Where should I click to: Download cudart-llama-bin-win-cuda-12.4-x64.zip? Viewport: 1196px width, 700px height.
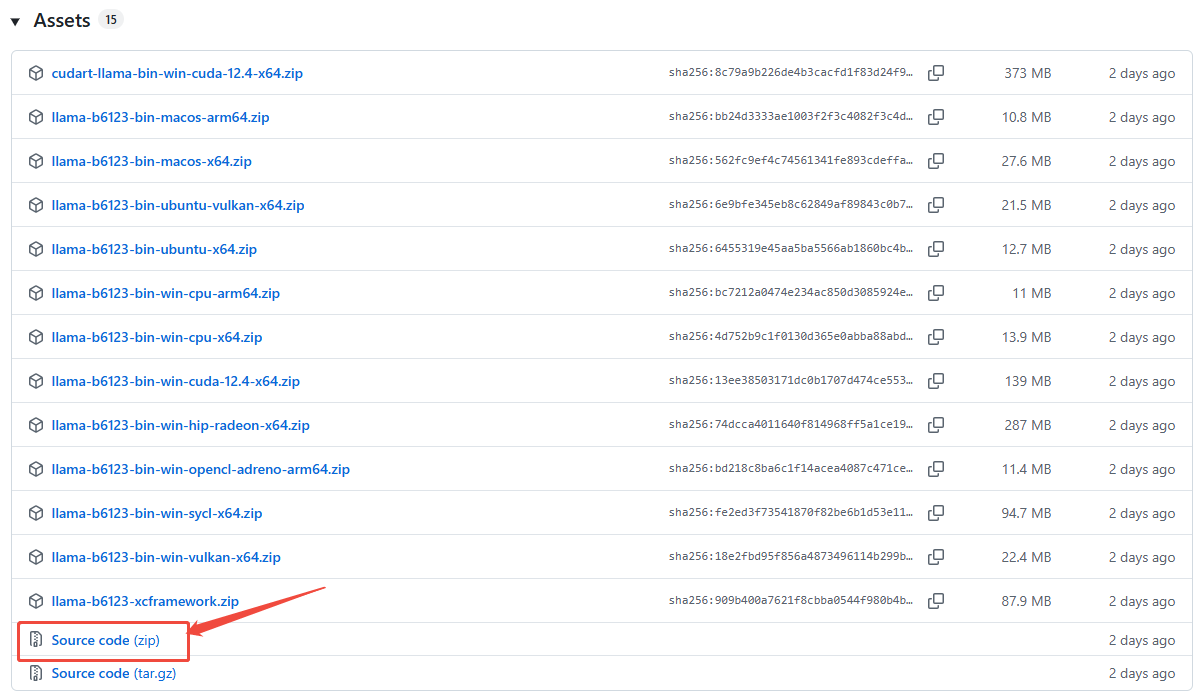[x=177, y=73]
